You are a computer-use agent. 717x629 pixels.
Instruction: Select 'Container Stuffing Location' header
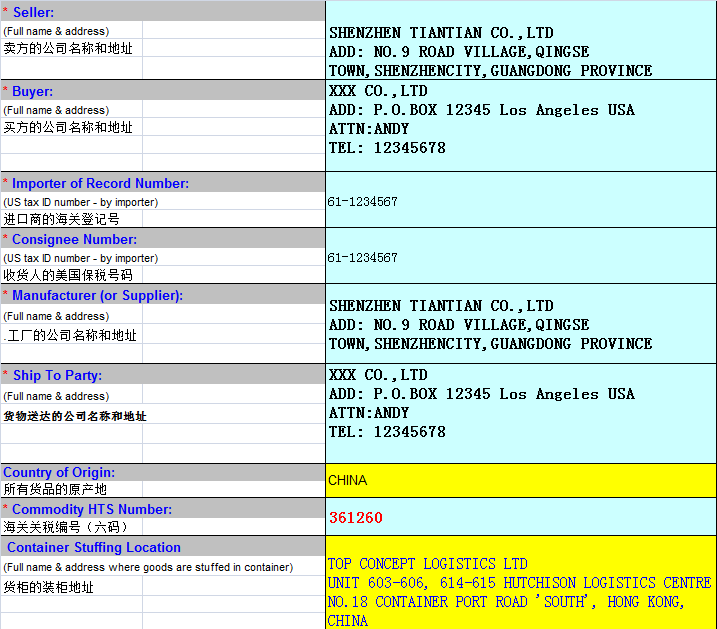163,547
